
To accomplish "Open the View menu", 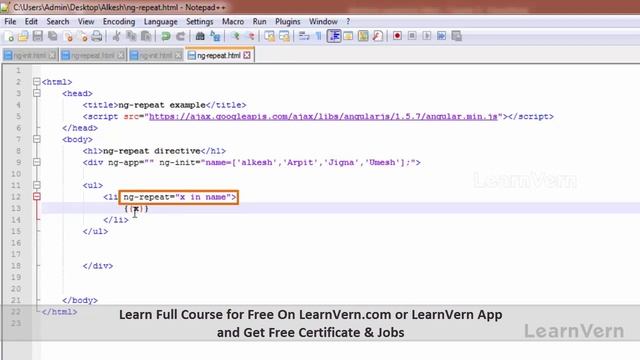I will [86, 22].
